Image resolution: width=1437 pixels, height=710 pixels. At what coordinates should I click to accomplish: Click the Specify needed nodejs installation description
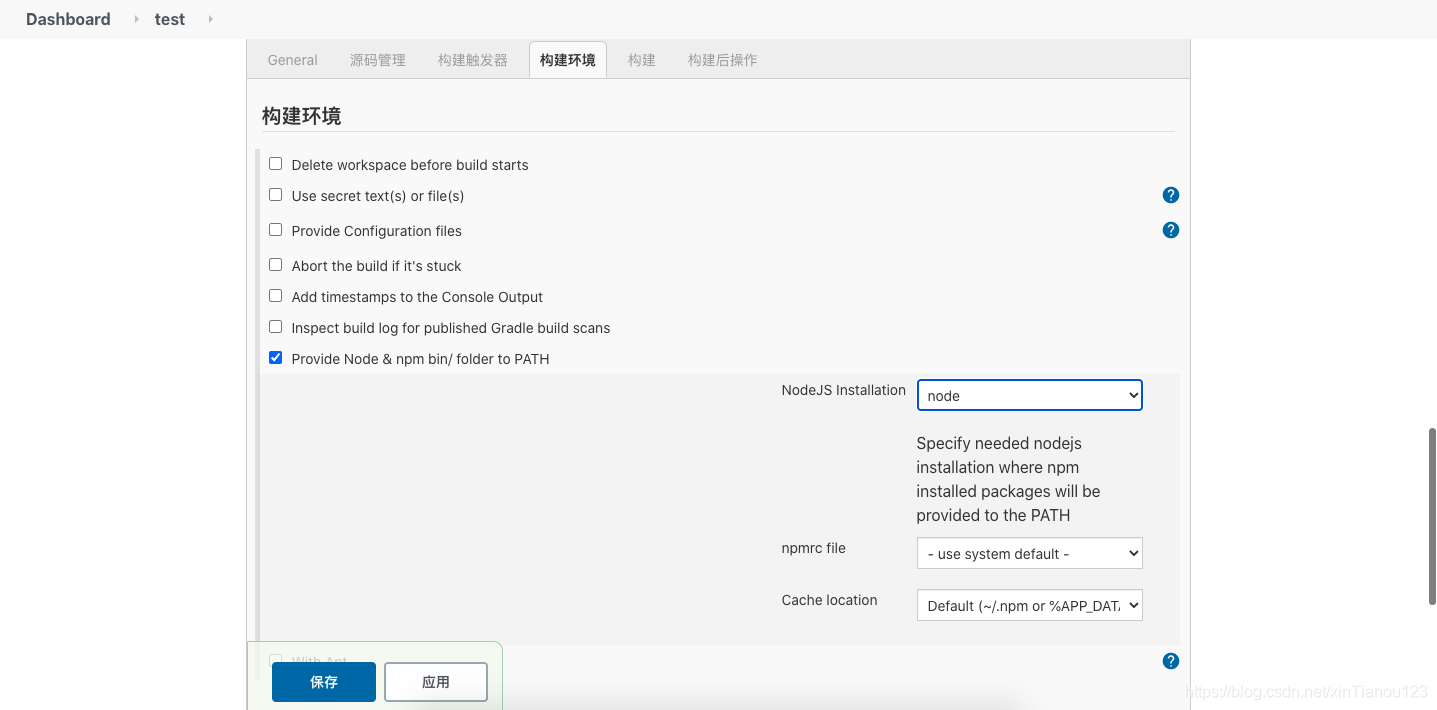1008,479
